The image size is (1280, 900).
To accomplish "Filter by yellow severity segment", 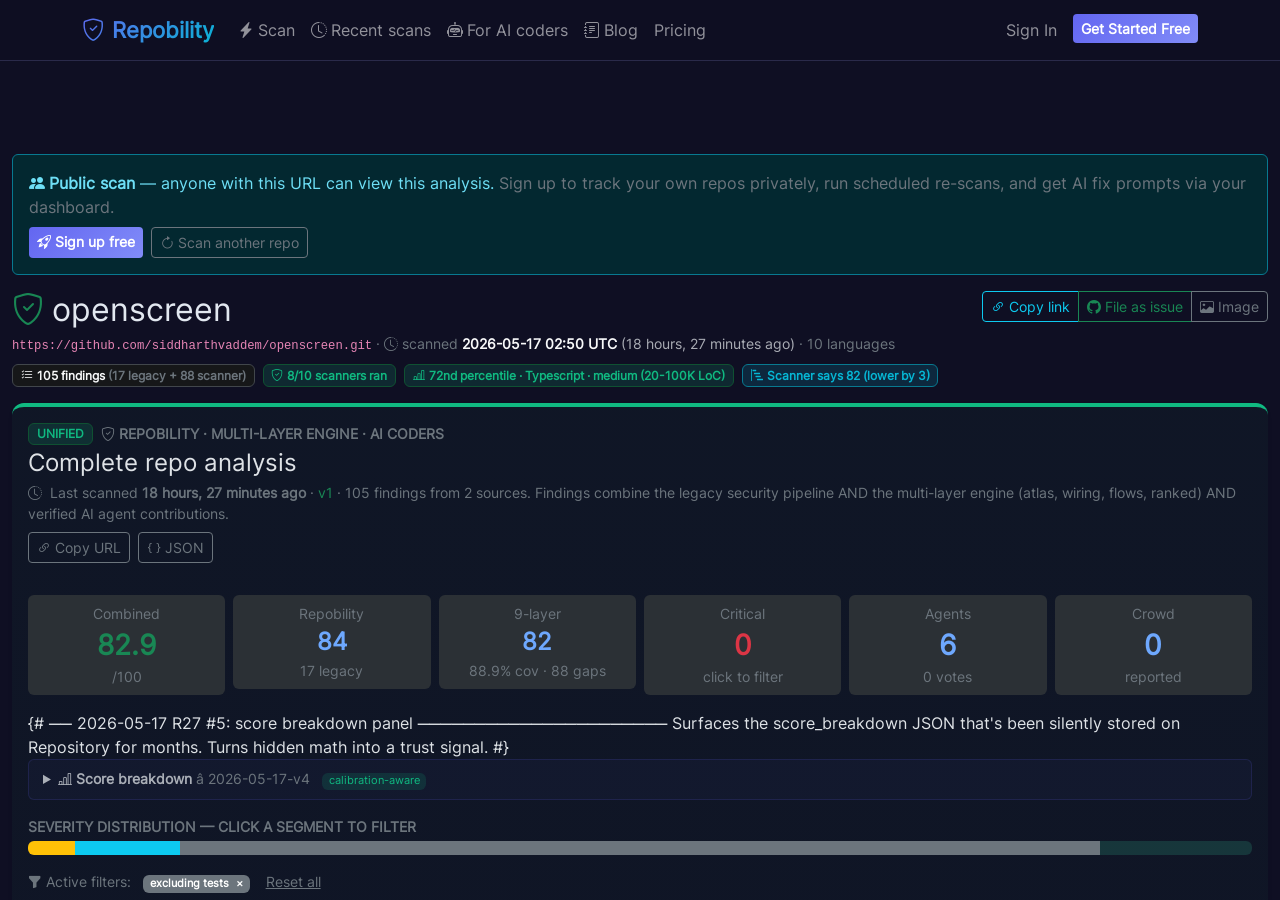I will (x=51, y=848).
